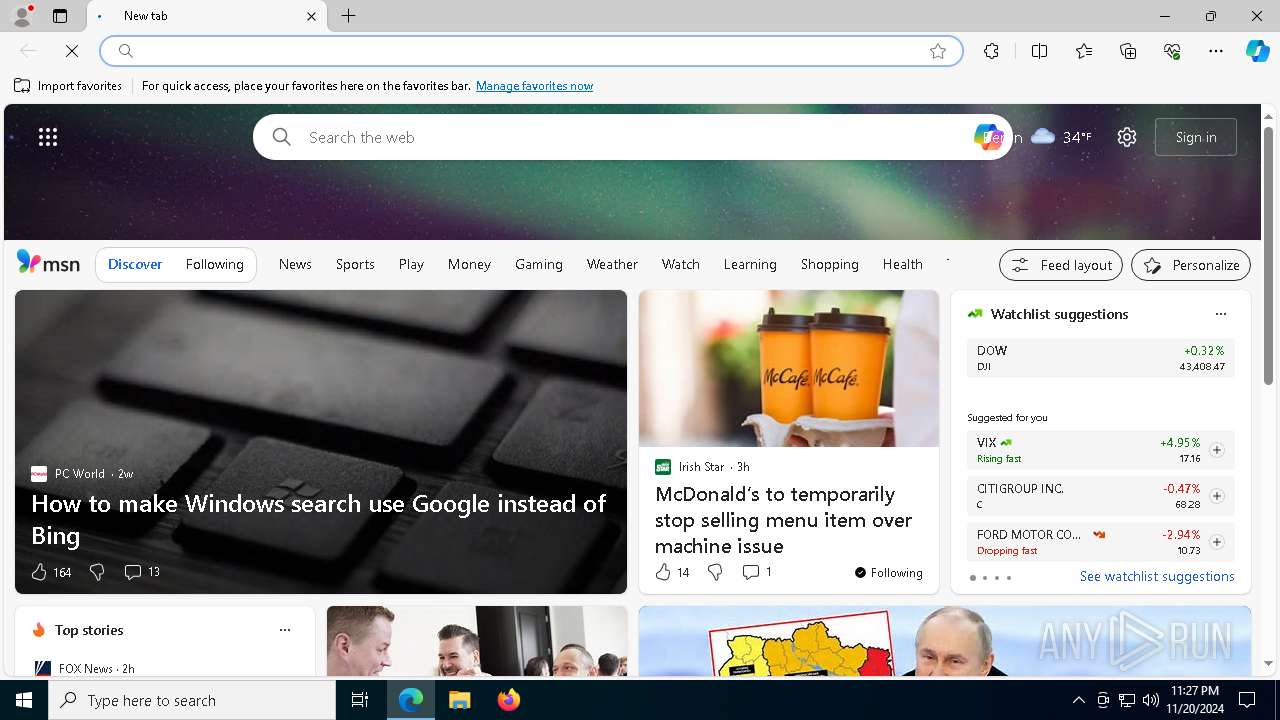Open the profile icon in title bar
The image size is (1280, 720).
[x=22, y=16]
